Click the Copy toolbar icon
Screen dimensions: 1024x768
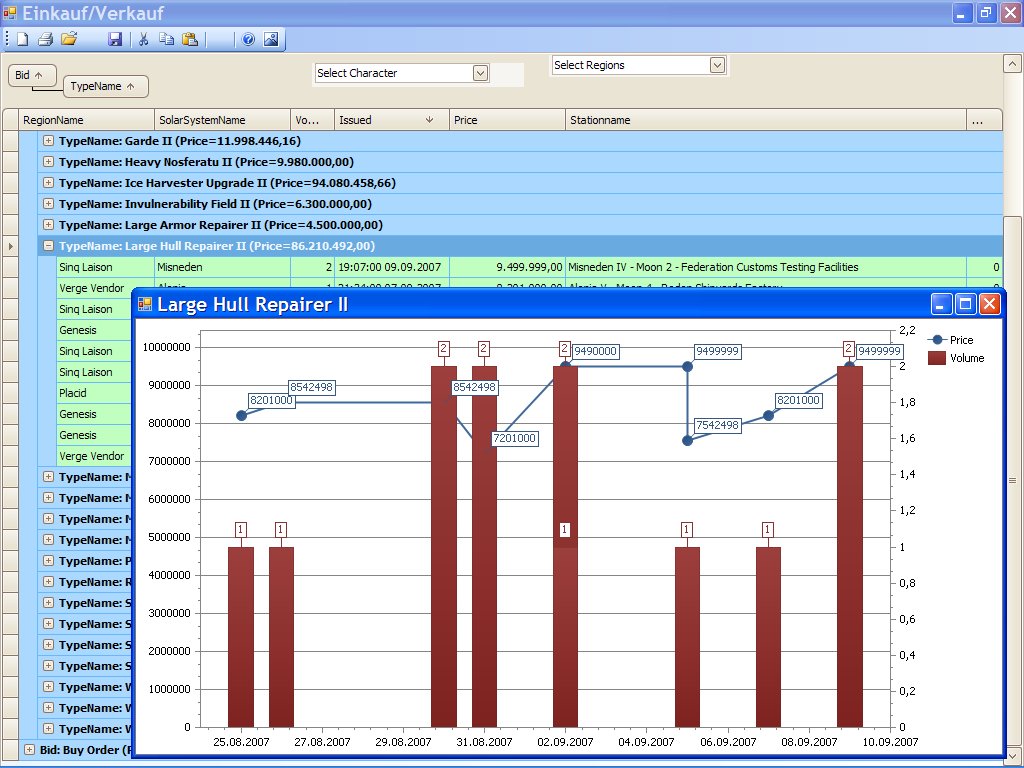click(x=166, y=40)
